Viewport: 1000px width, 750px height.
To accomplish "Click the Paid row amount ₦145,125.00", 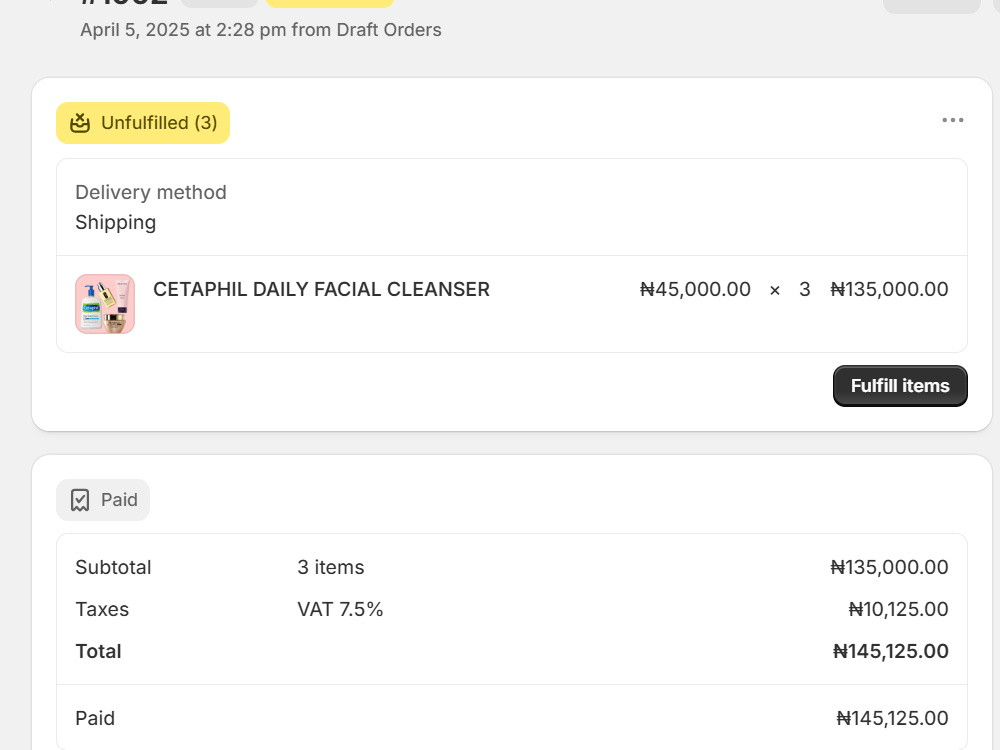I will 892,718.
